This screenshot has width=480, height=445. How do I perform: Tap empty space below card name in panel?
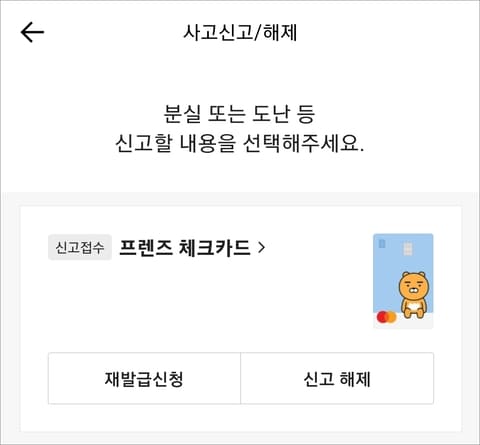200,300
